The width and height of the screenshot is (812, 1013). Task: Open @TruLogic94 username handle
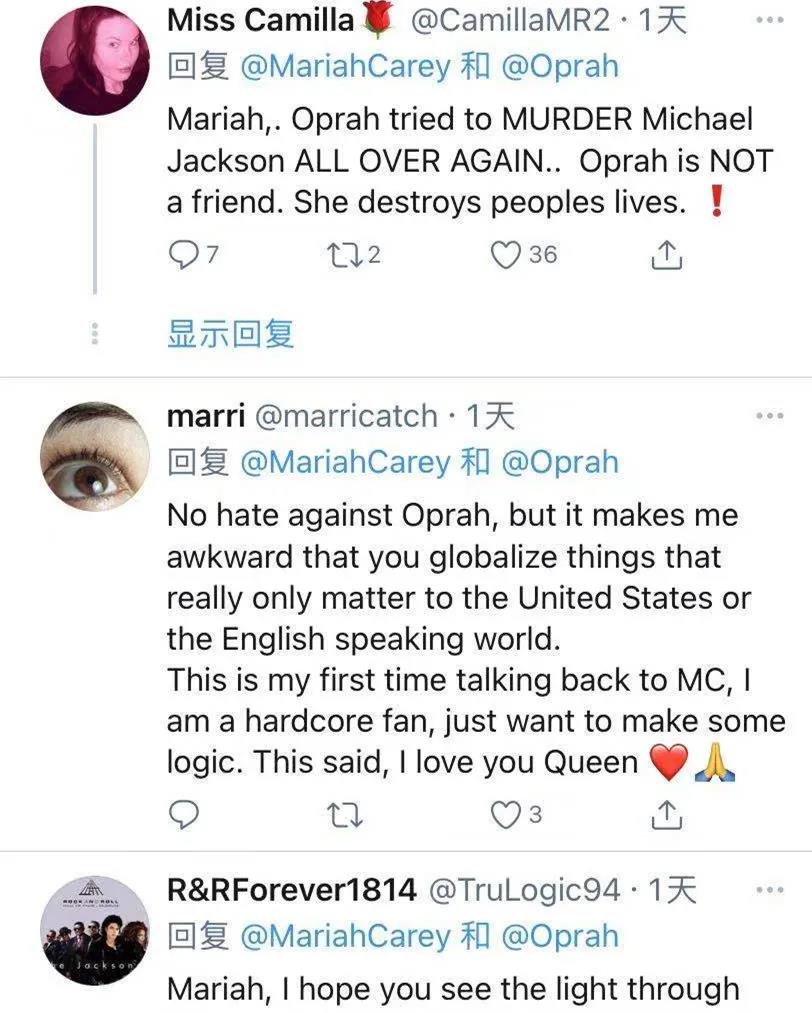[523, 889]
